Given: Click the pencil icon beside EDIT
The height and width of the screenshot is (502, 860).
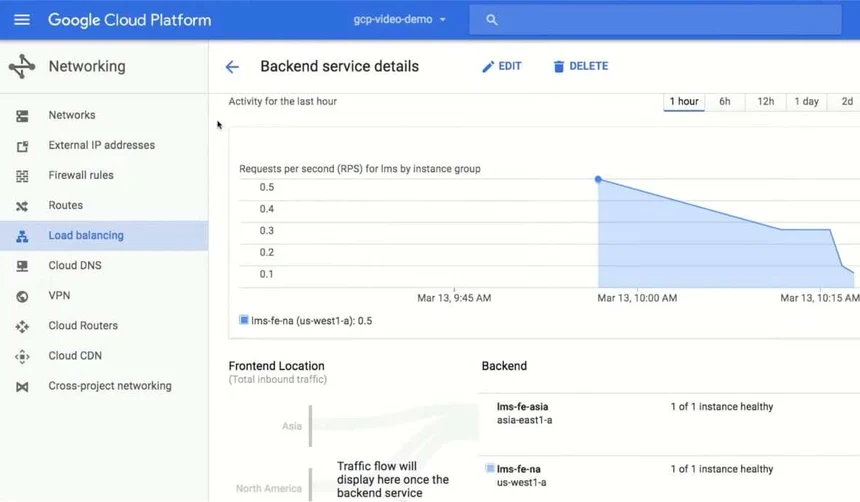Looking at the screenshot, I should [x=488, y=67].
